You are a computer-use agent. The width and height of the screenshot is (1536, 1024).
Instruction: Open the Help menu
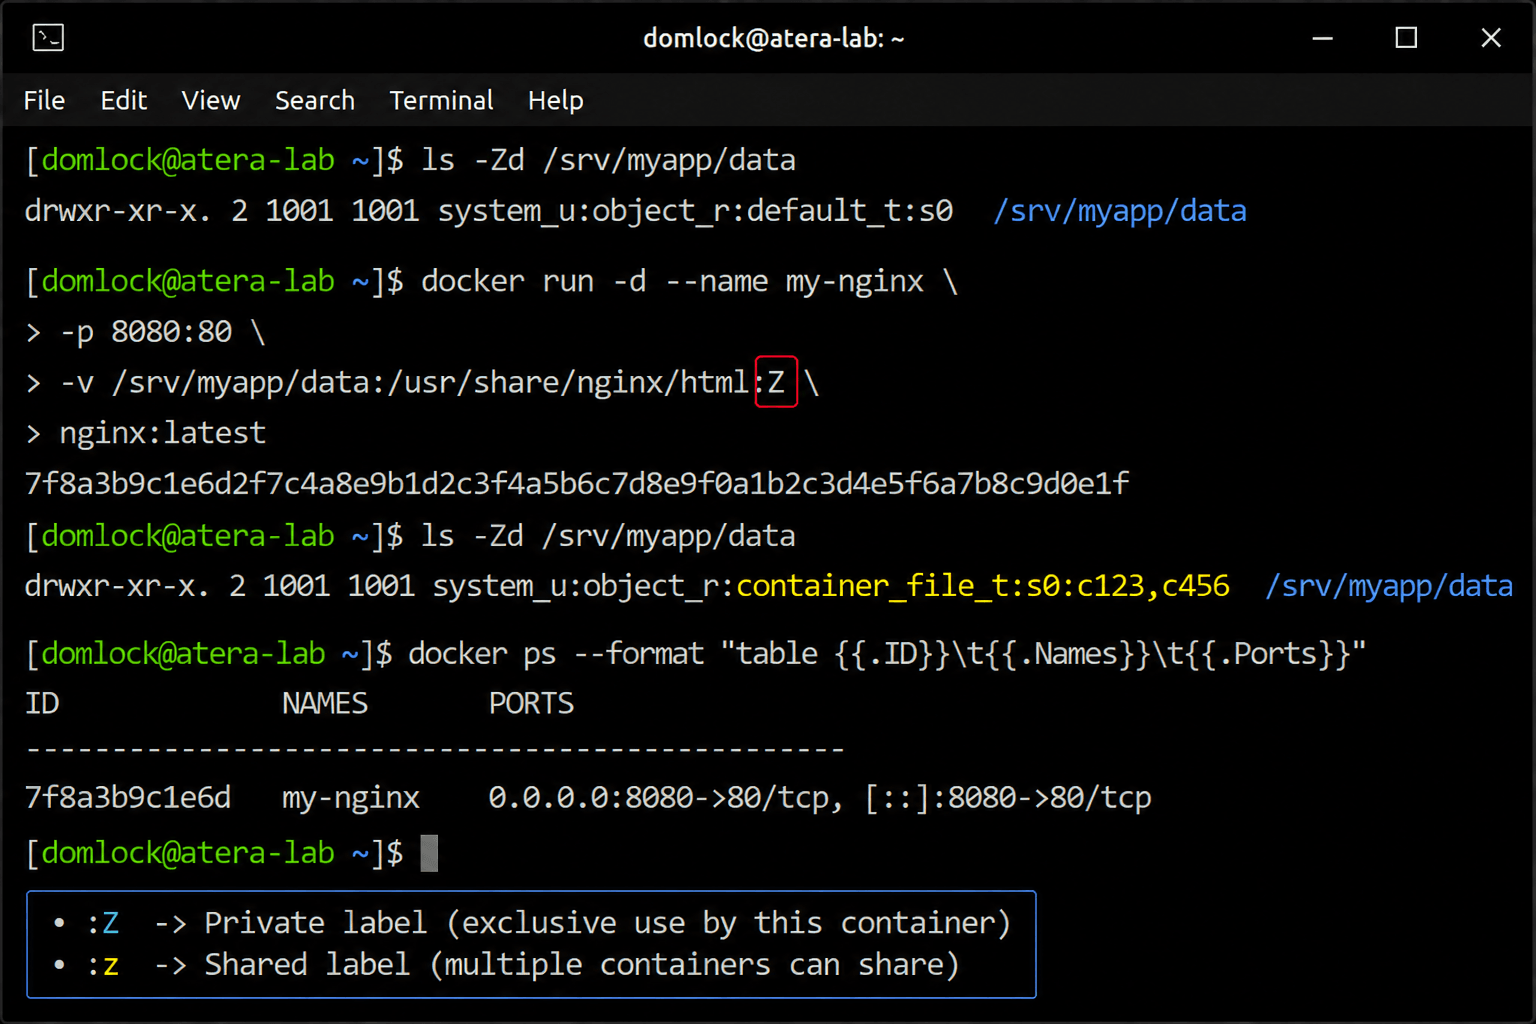click(x=556, y=100)
